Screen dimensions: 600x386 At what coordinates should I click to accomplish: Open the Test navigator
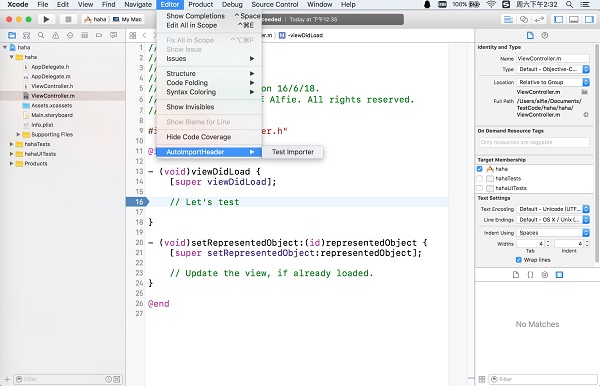coord(70,35)
